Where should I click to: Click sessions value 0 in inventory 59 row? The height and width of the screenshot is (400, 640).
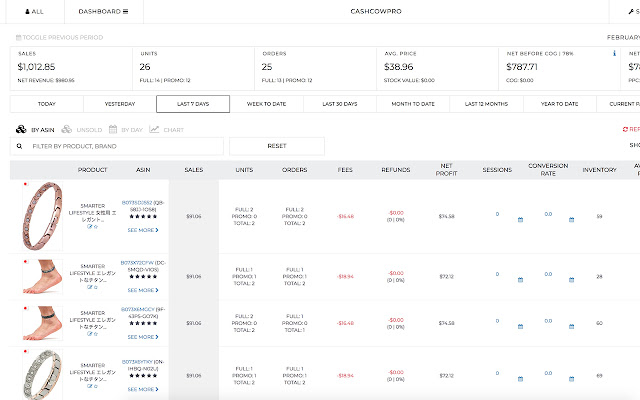[x=497, y=214]
